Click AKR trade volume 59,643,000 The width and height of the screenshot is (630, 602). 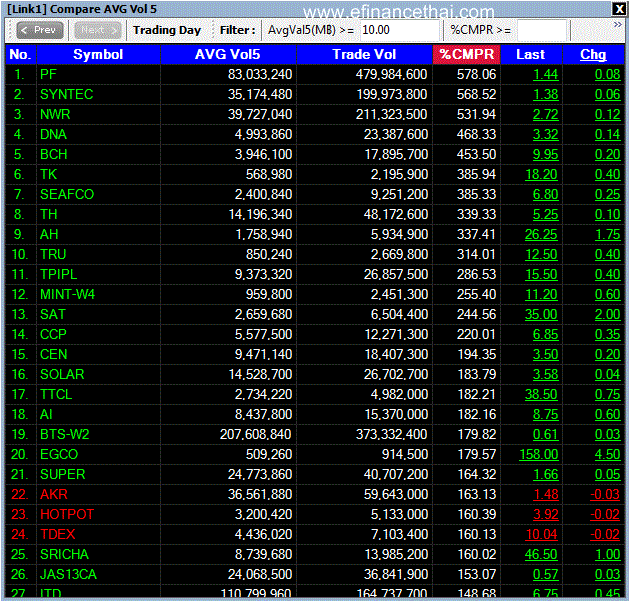[395, 495]
